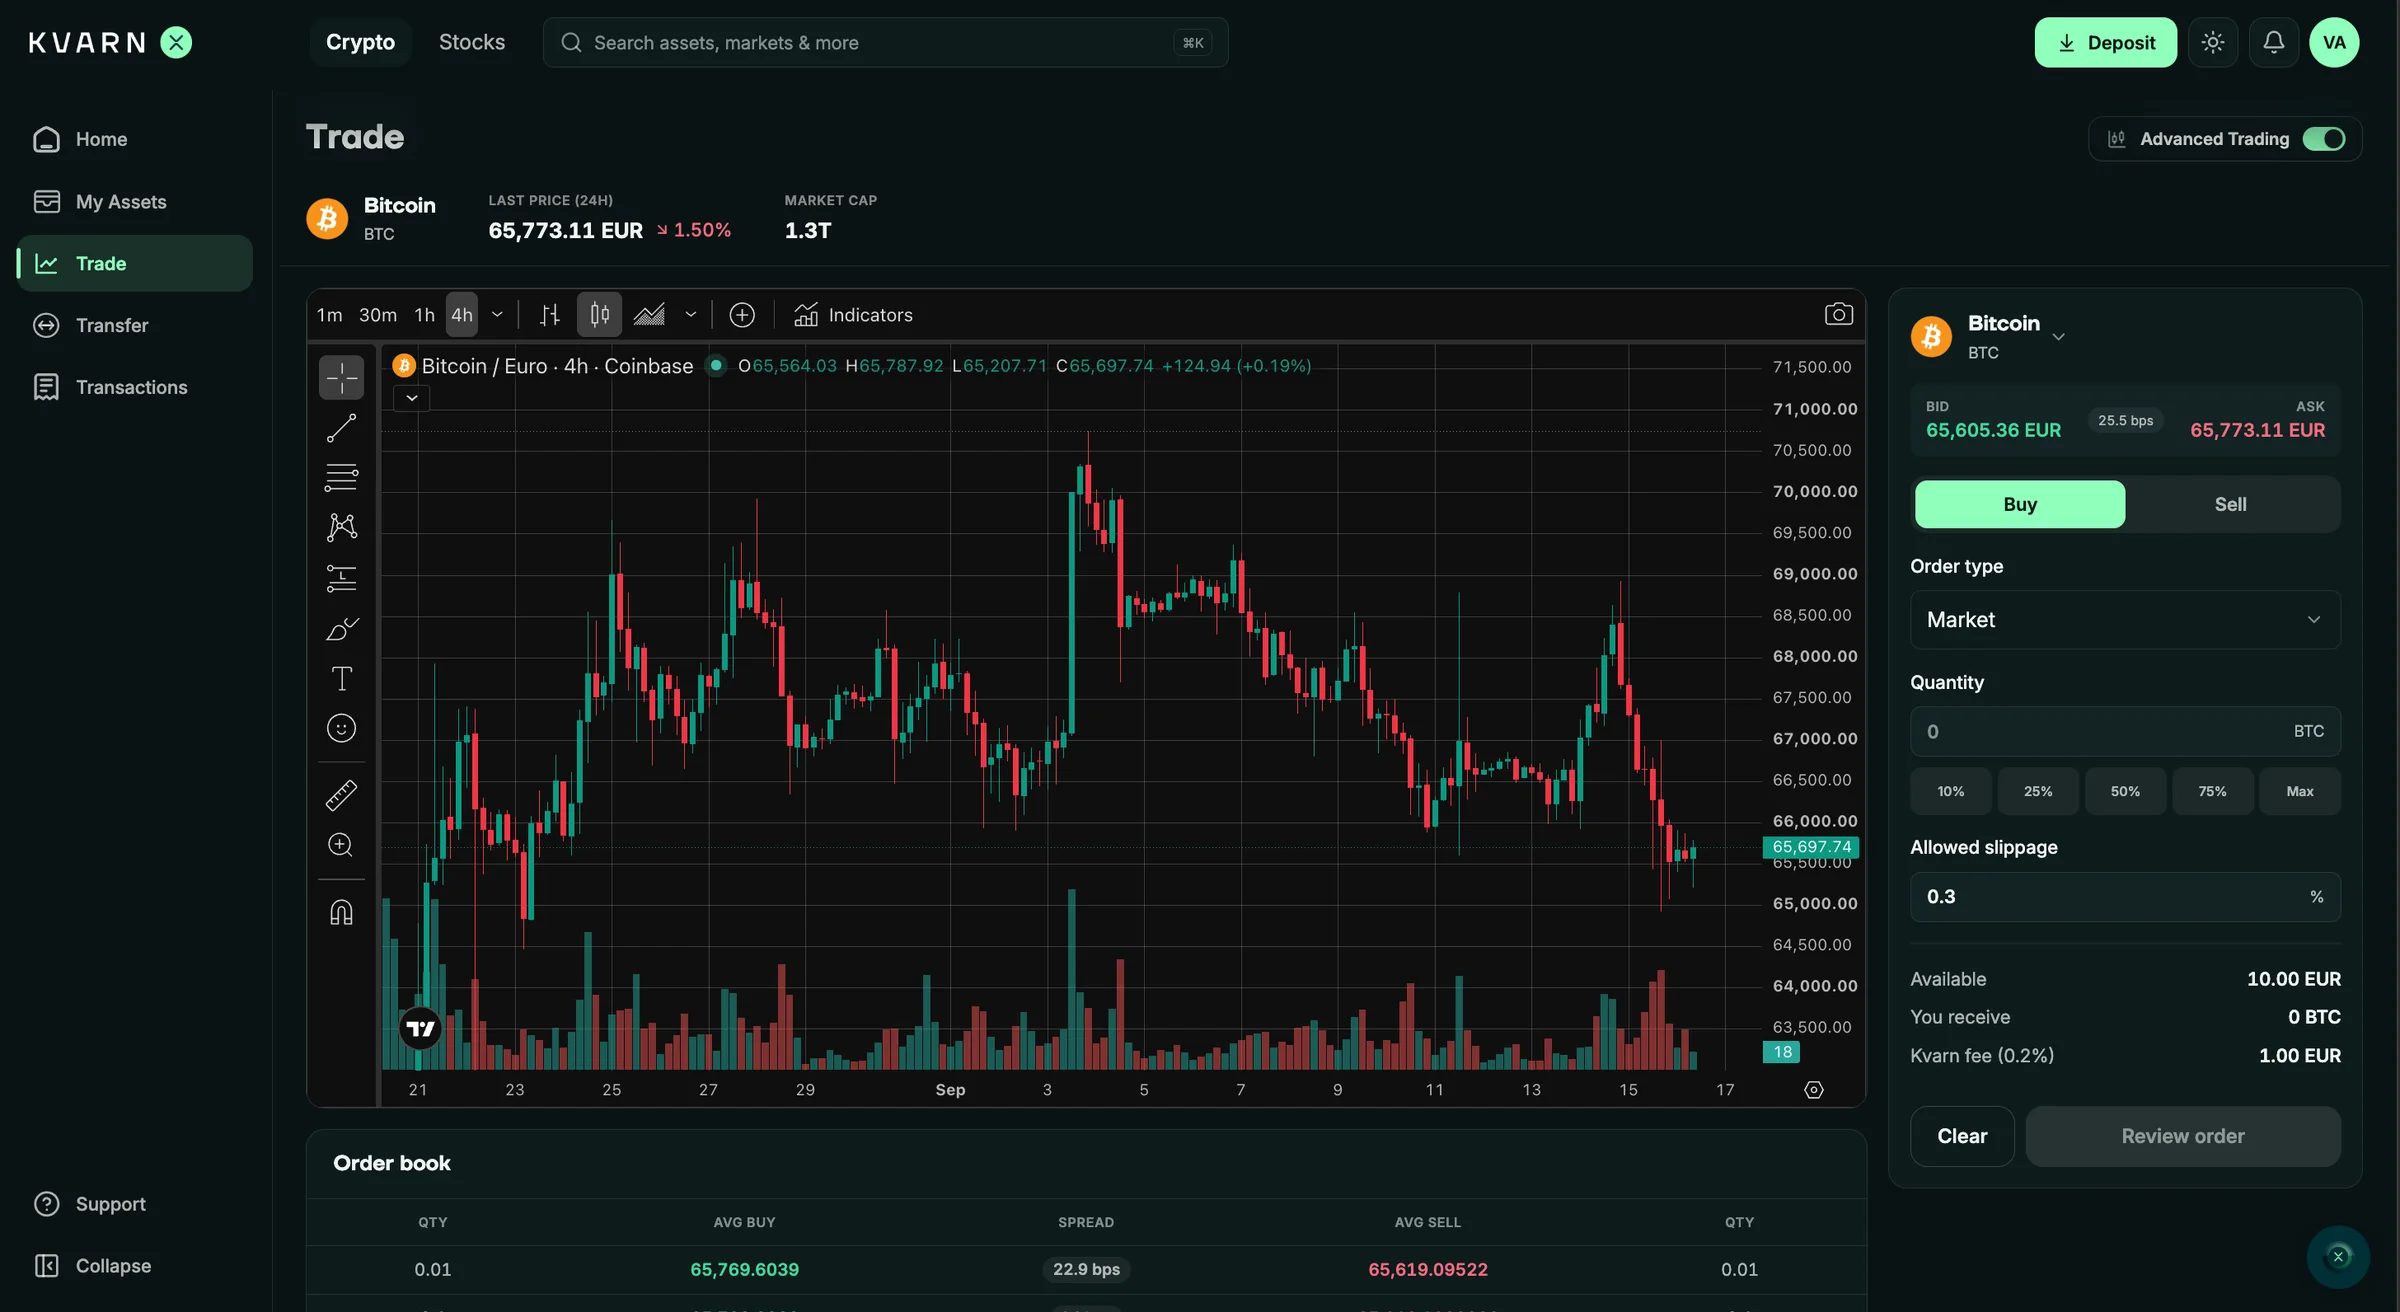Open Support in sidebar
This screenshot has height=1312, width=2400.
coord(134,1204)
